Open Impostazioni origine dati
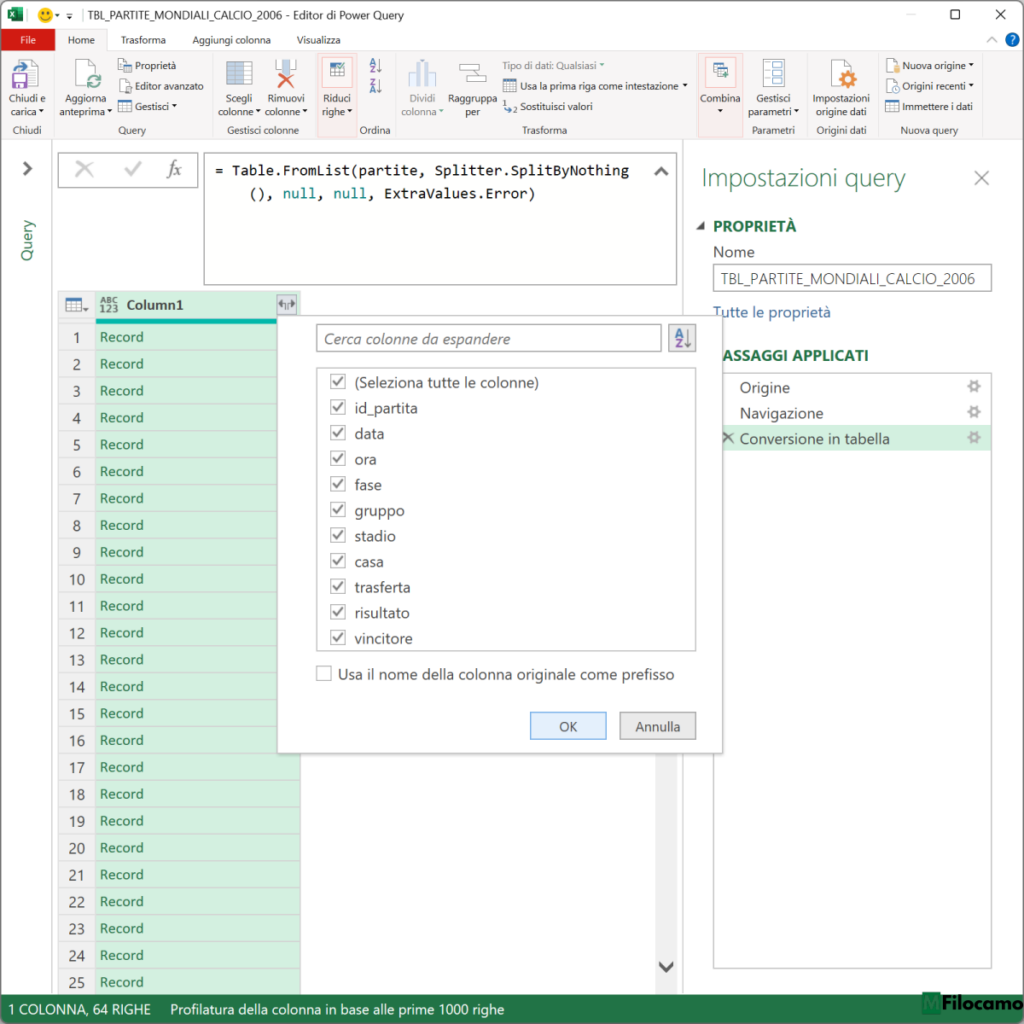Viewport: 1024px width, 1024px height. [840, 88]
